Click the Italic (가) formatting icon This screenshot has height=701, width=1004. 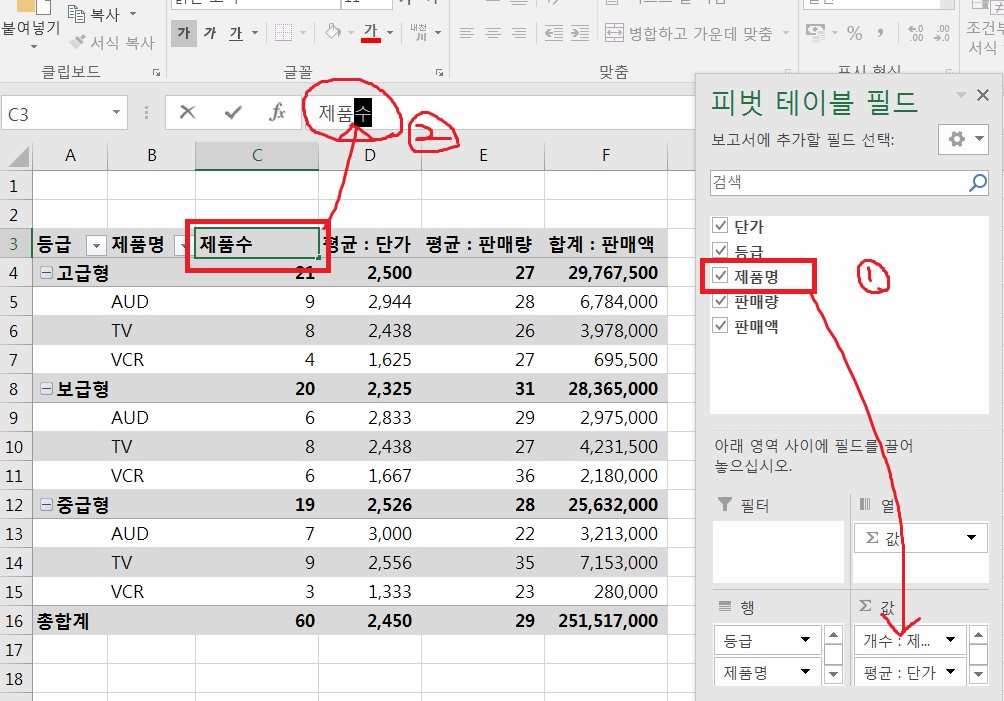210,34
